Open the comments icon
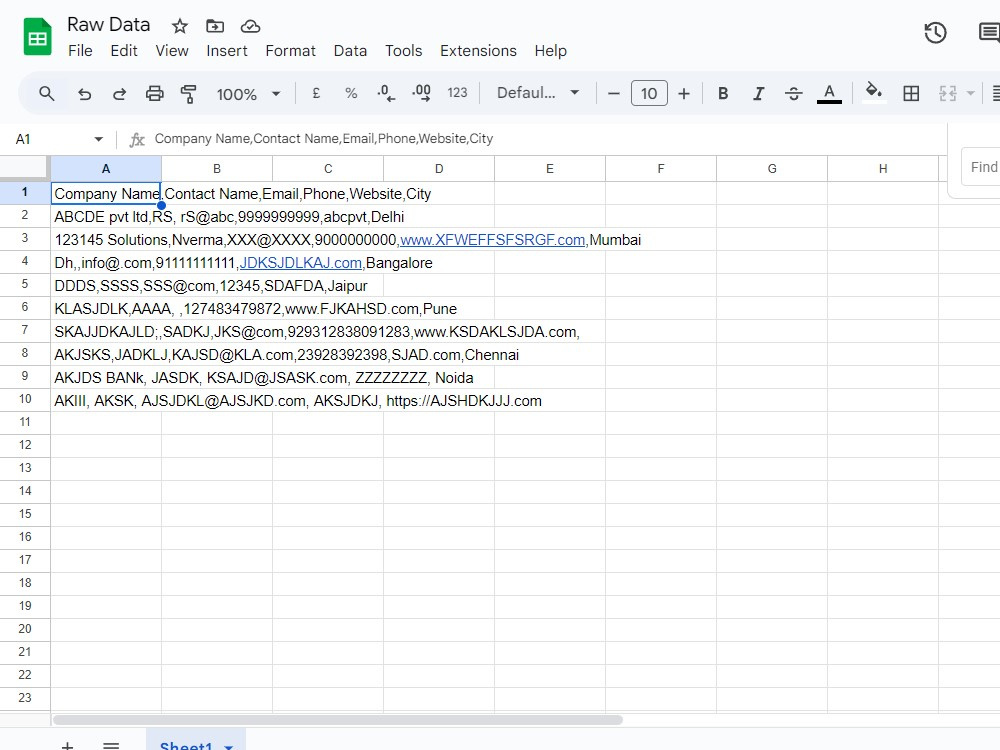The height and width of the screenshot is (750, 1000). (989, 33)
